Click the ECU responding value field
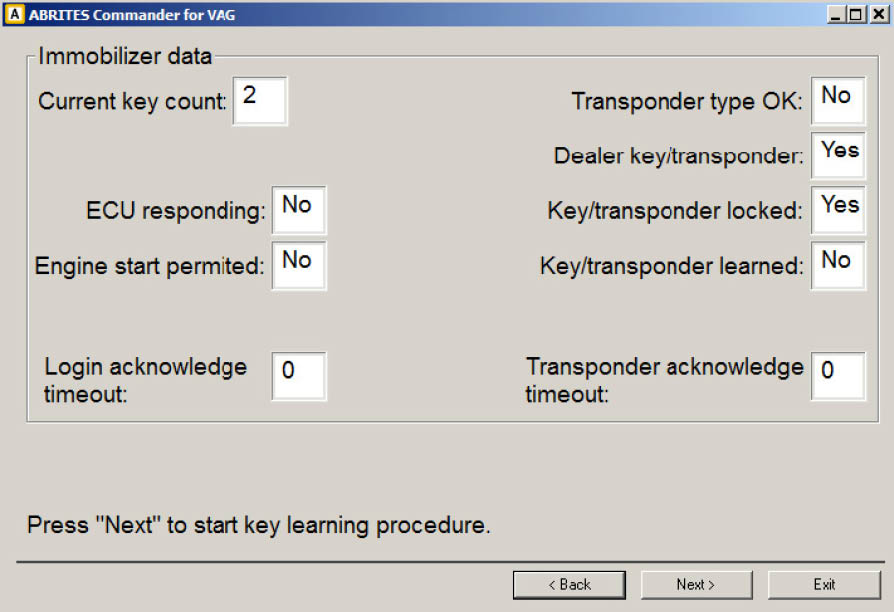 click(299, 210)
